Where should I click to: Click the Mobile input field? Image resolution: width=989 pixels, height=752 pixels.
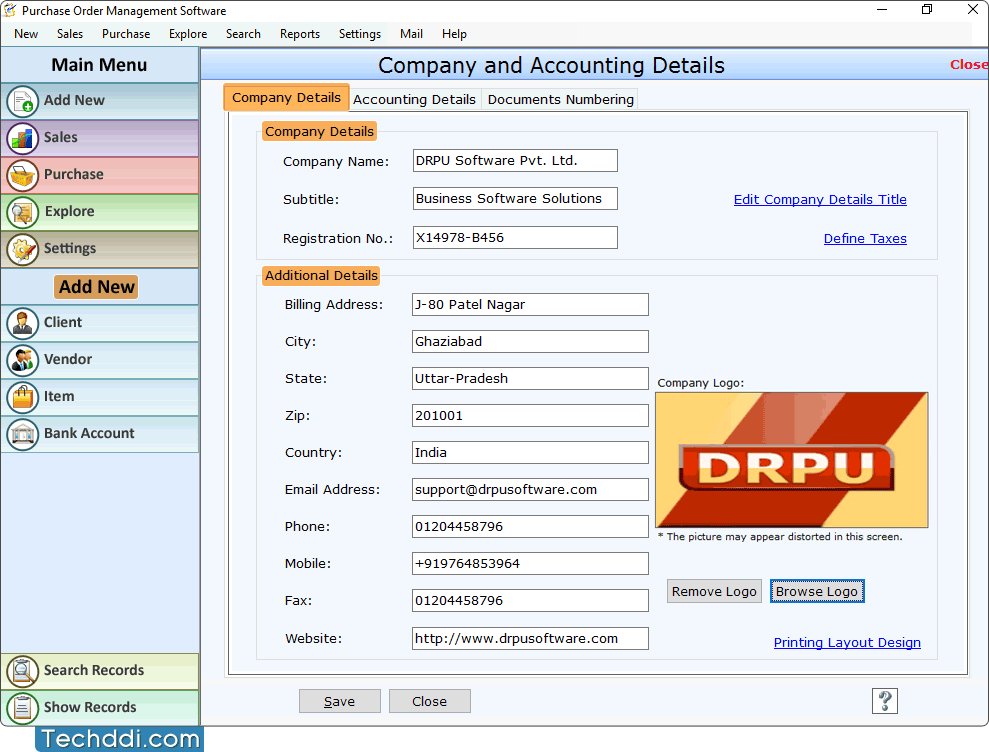pos(530,564)
